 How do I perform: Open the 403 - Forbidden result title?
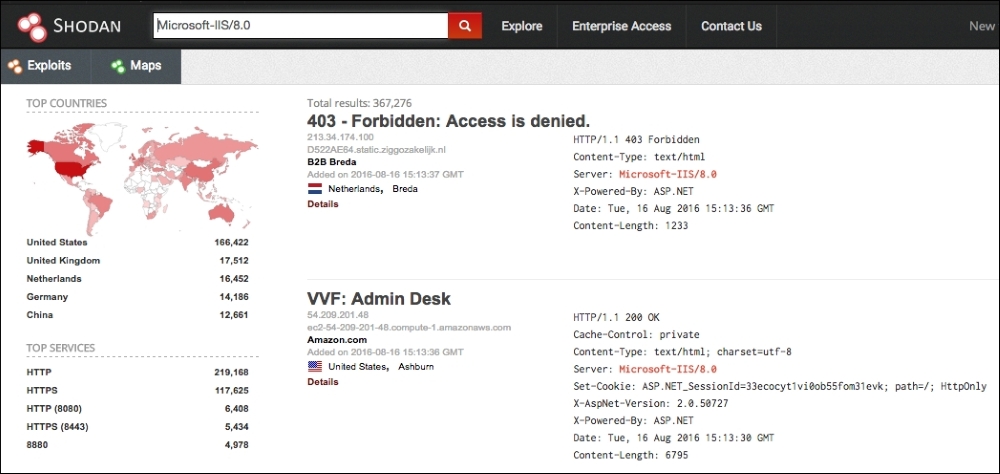point(448,121)
